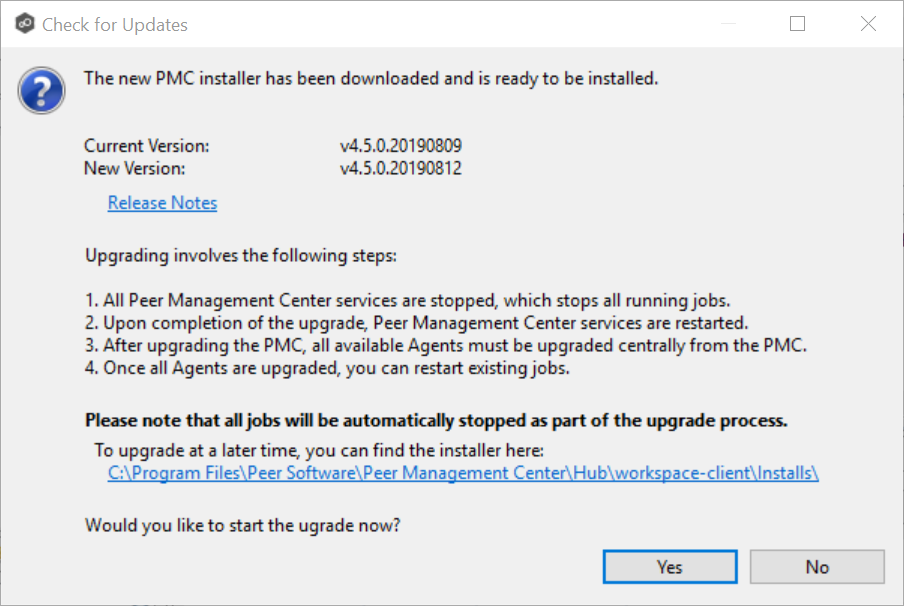
Task: Click the bold jobs-stopped warning note
Action: 436,420
